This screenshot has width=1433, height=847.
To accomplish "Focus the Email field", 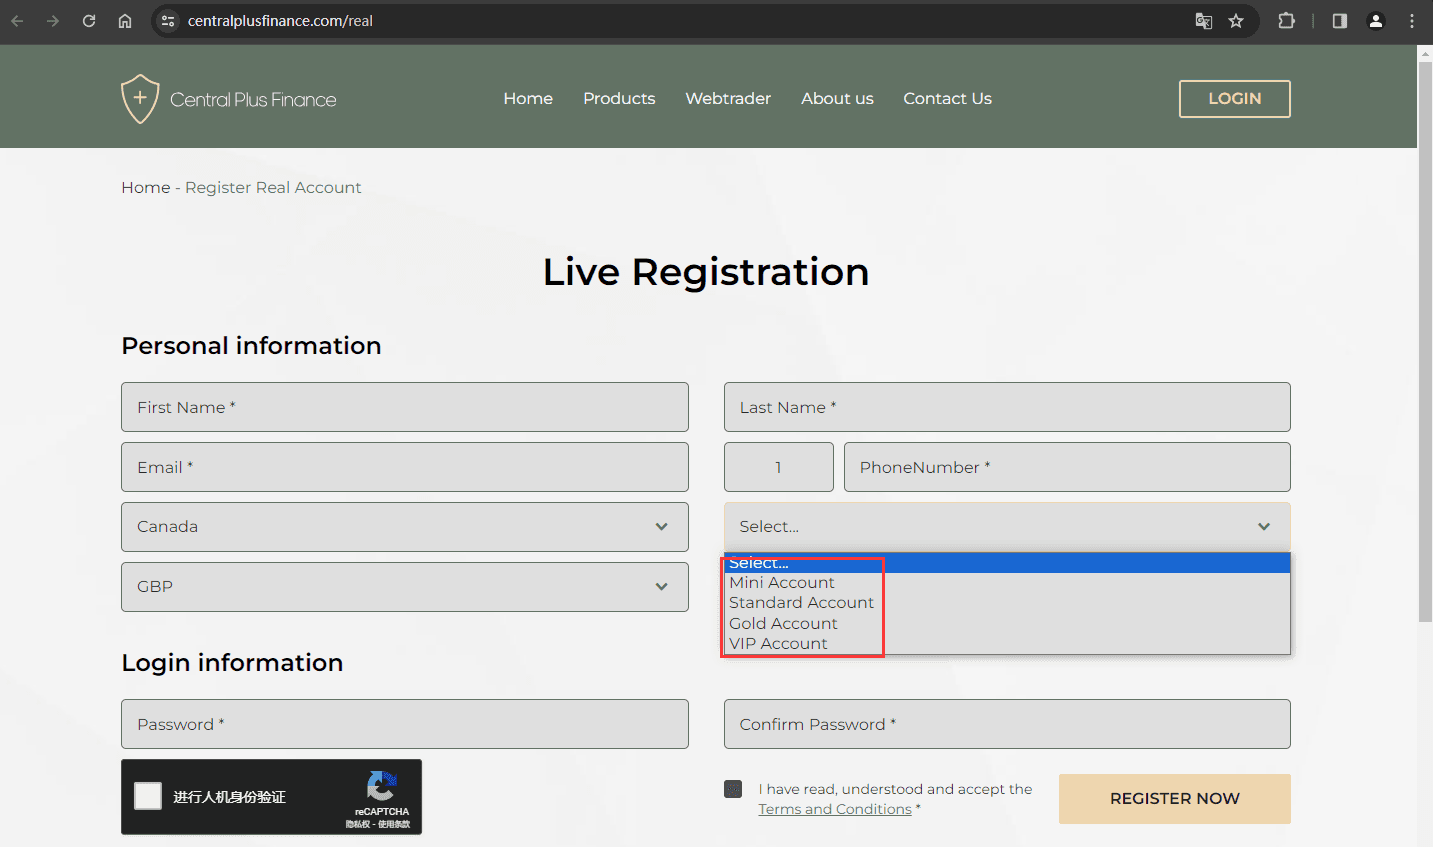I will [405, 467].
